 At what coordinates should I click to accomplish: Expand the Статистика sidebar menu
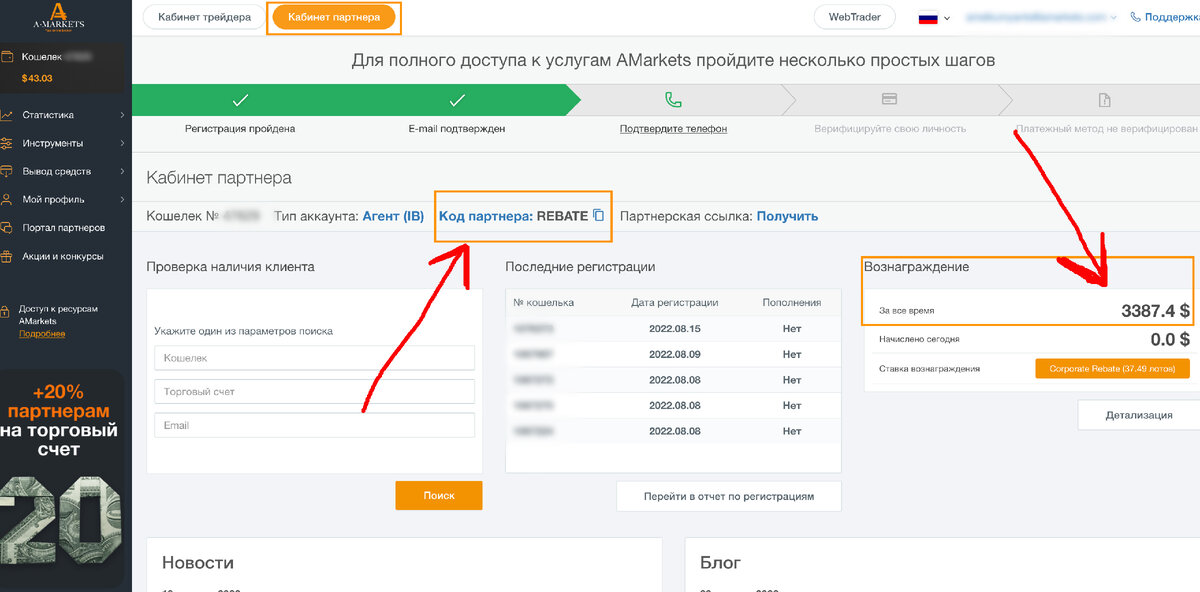tap(122, 115)
